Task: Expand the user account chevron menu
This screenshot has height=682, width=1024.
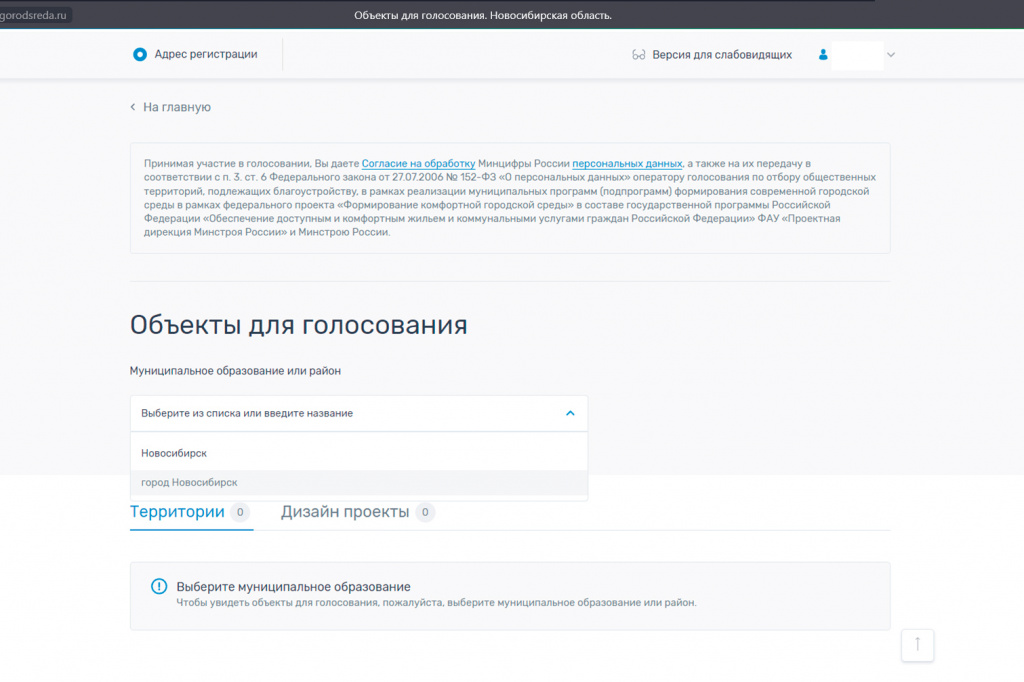Action: (891, 55)
